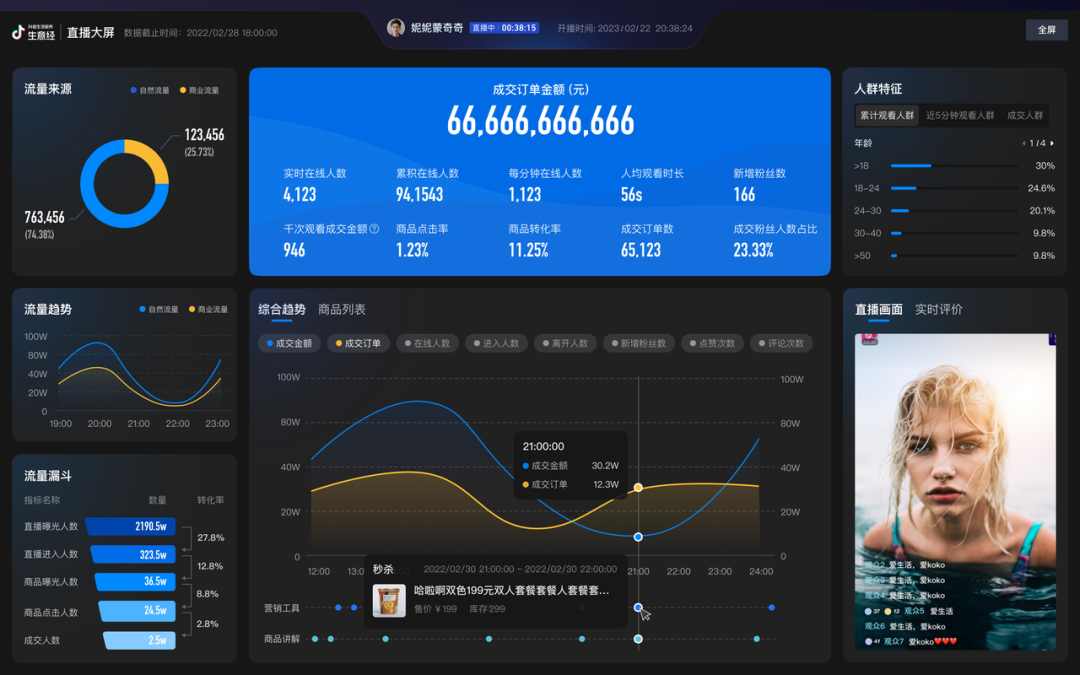Image resolution: width=1080 pixels, height=675 pixels.
Task: Enable the 在线人数 series chip
Action: click(427, 343)
